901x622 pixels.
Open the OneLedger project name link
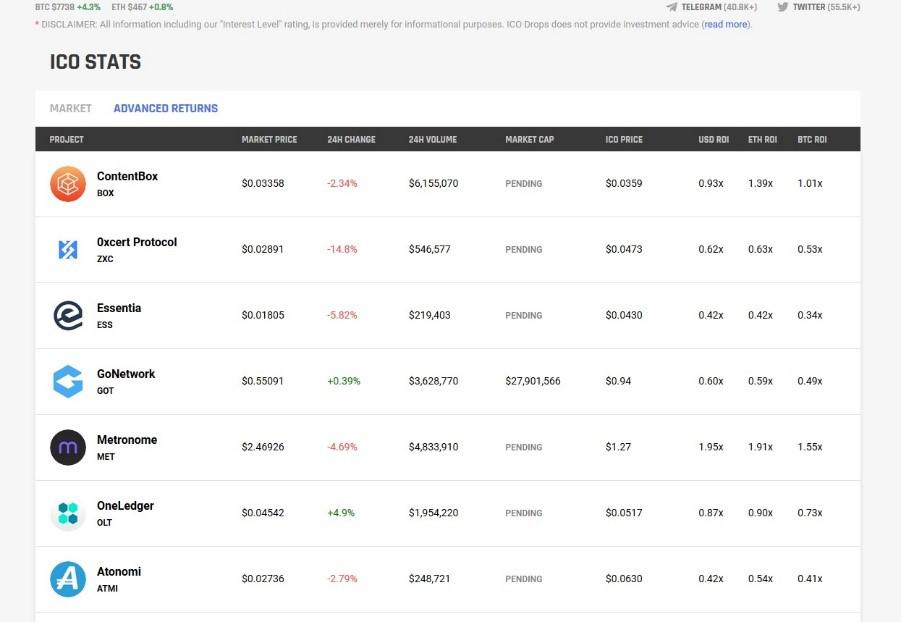point(125,506)
